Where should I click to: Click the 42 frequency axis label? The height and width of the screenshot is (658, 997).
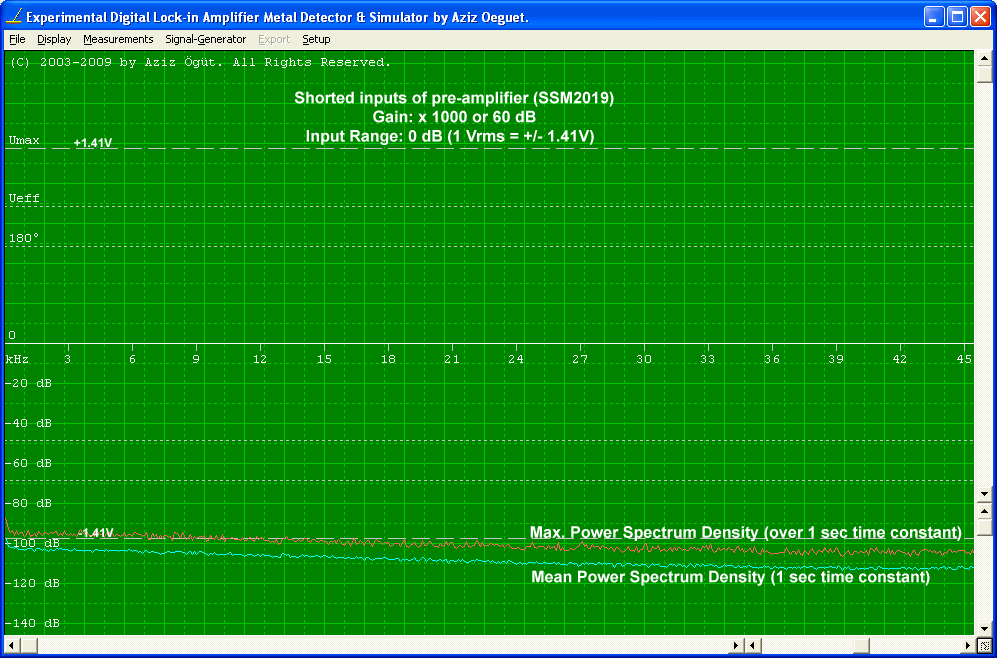900,359
